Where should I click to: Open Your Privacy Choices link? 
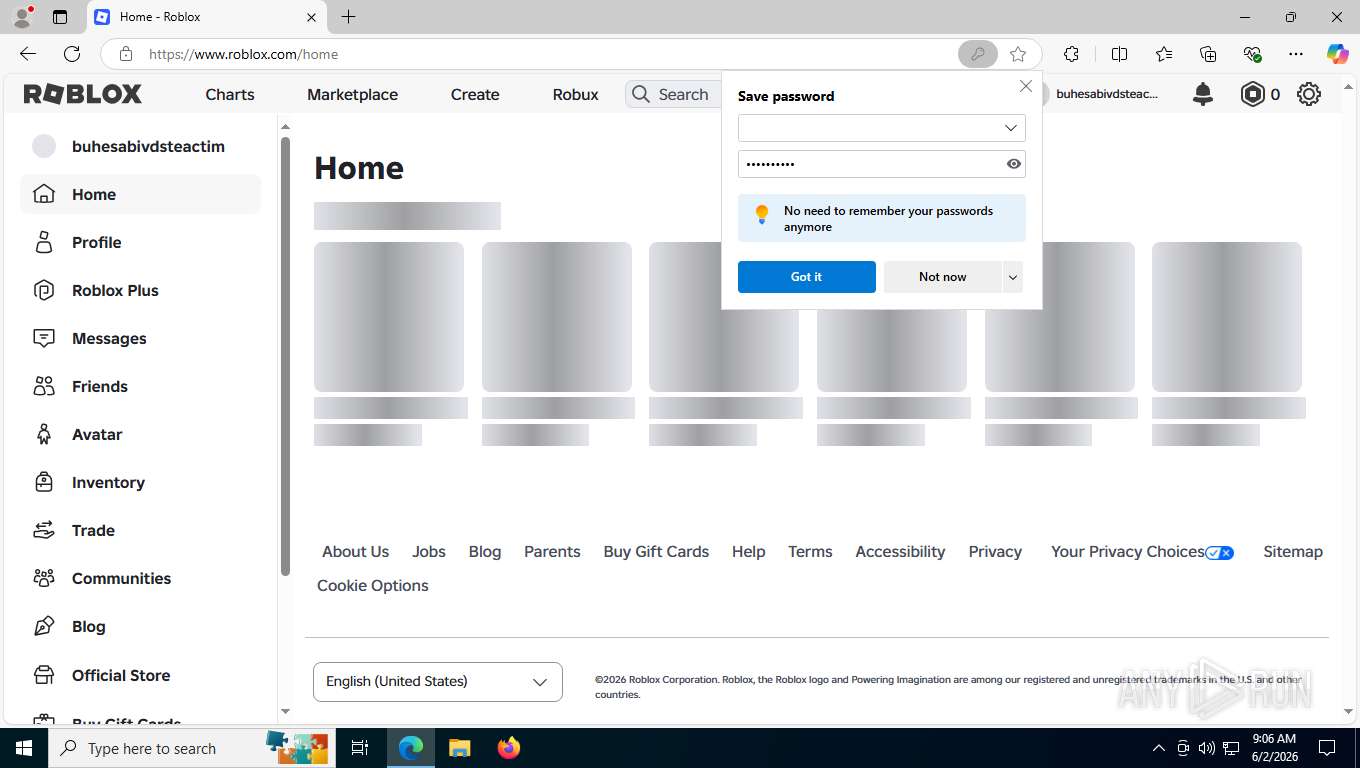click(1142, 551)
